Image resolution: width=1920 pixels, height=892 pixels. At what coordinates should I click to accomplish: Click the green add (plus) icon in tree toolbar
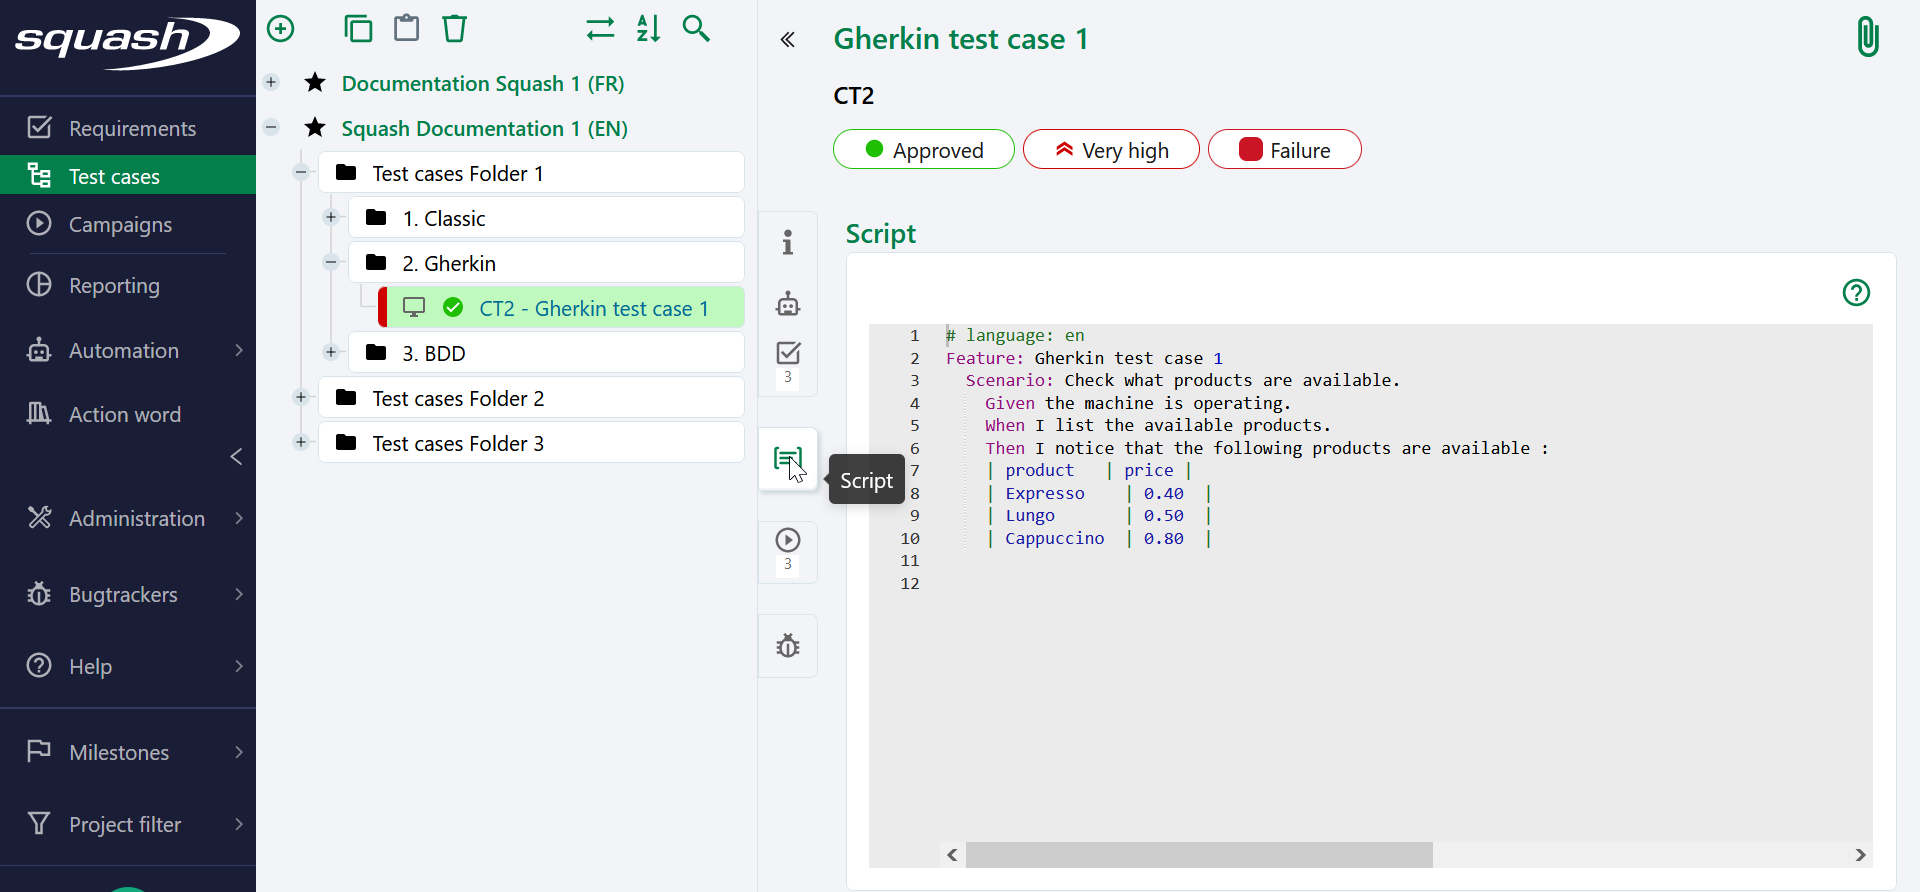click(x=281, y=29)
